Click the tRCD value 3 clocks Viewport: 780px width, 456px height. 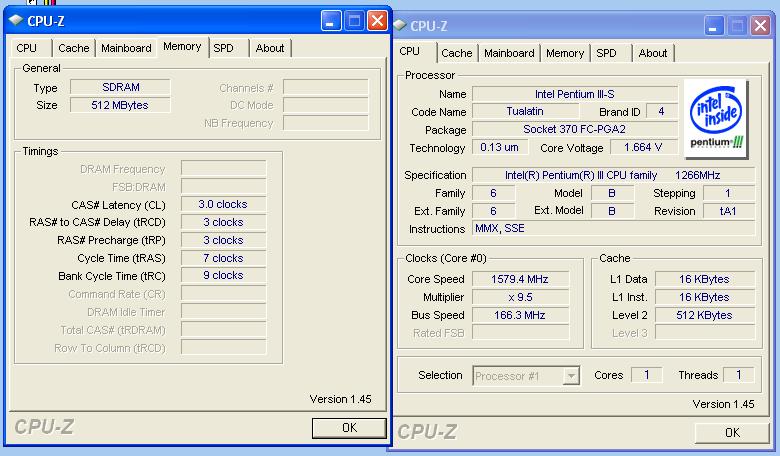click(x=223, y=222)
